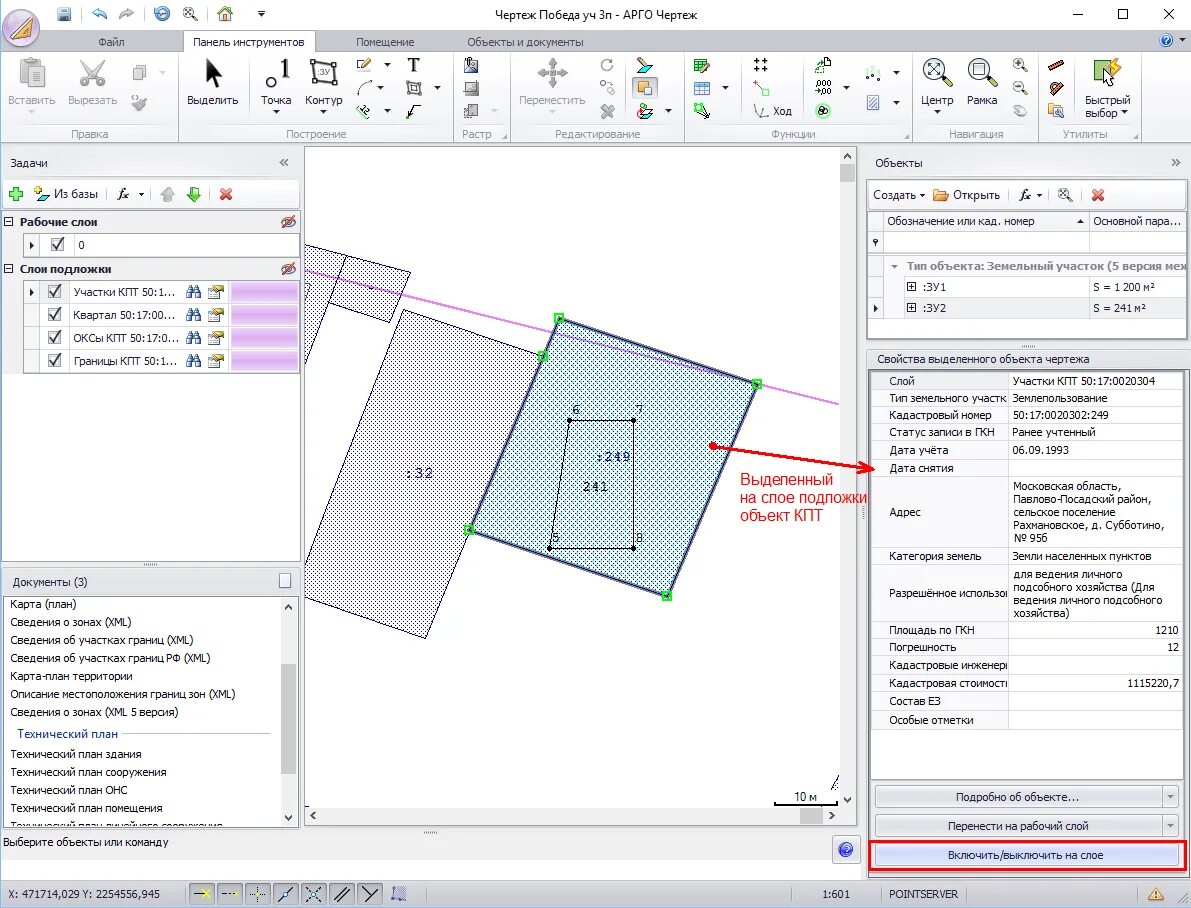Image resolution: width=1191 pixels, height=908 pixels.
Task: Click the ruler measure tool in Утилиты
Action: coord(1056,66)
